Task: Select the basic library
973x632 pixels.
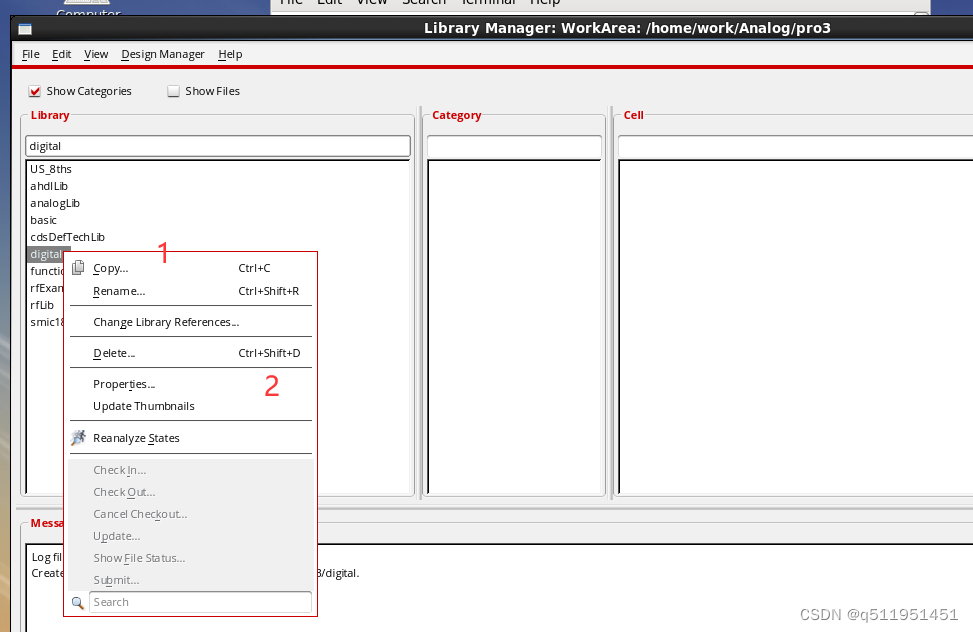Action: 43,220
